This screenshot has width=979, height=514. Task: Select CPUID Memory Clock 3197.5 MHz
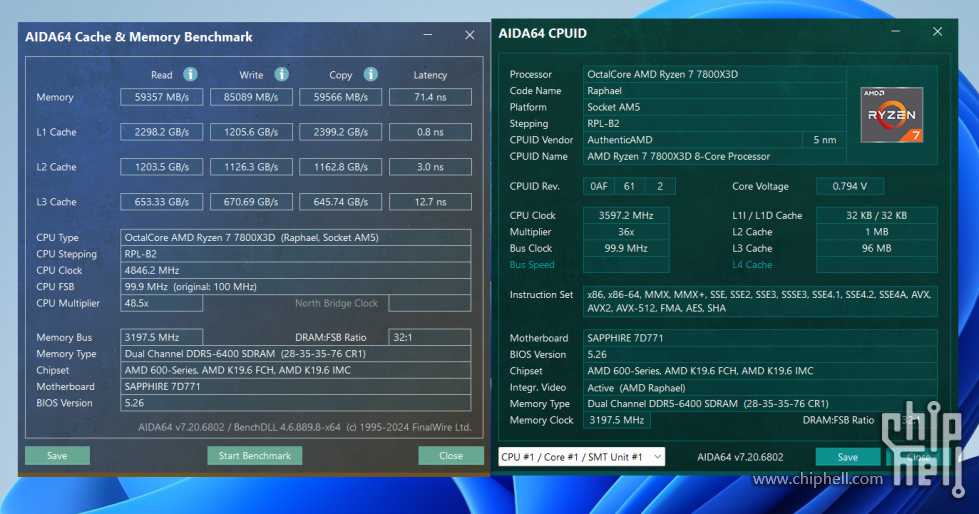click(617, 420)
